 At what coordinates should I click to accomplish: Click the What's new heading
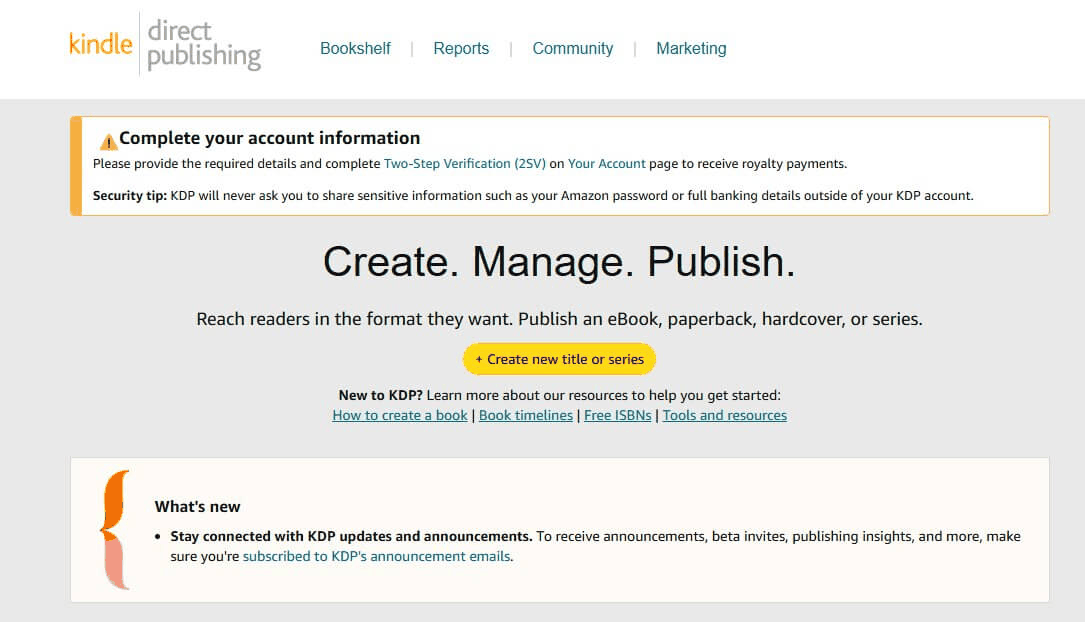point(197,506)
